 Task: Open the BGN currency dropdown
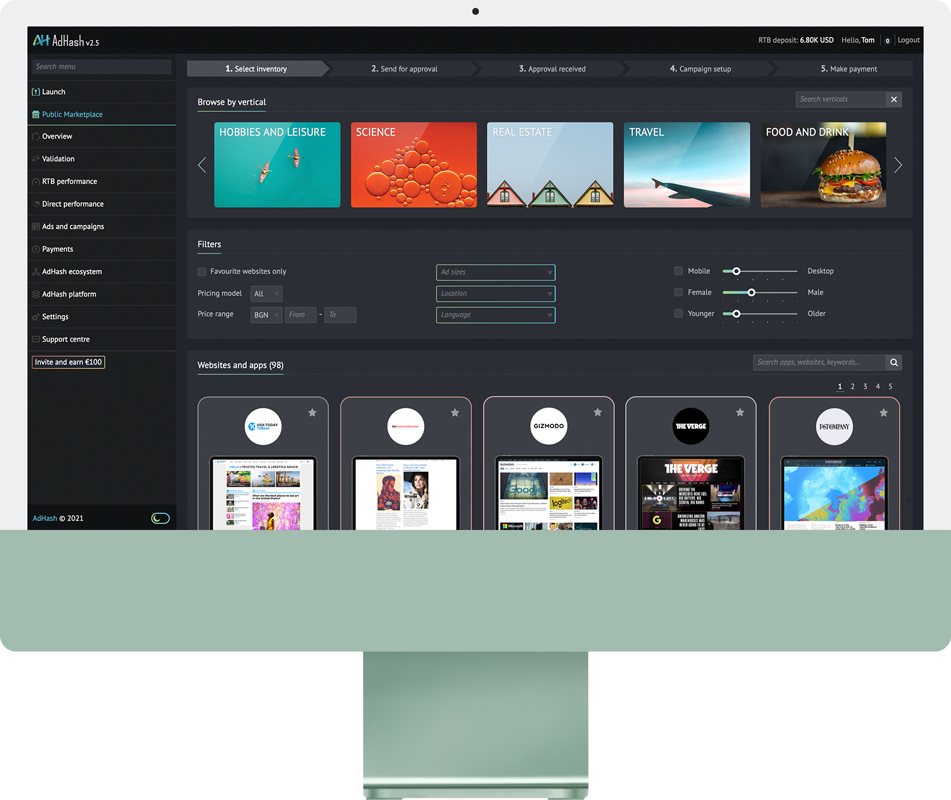point(266,315)
